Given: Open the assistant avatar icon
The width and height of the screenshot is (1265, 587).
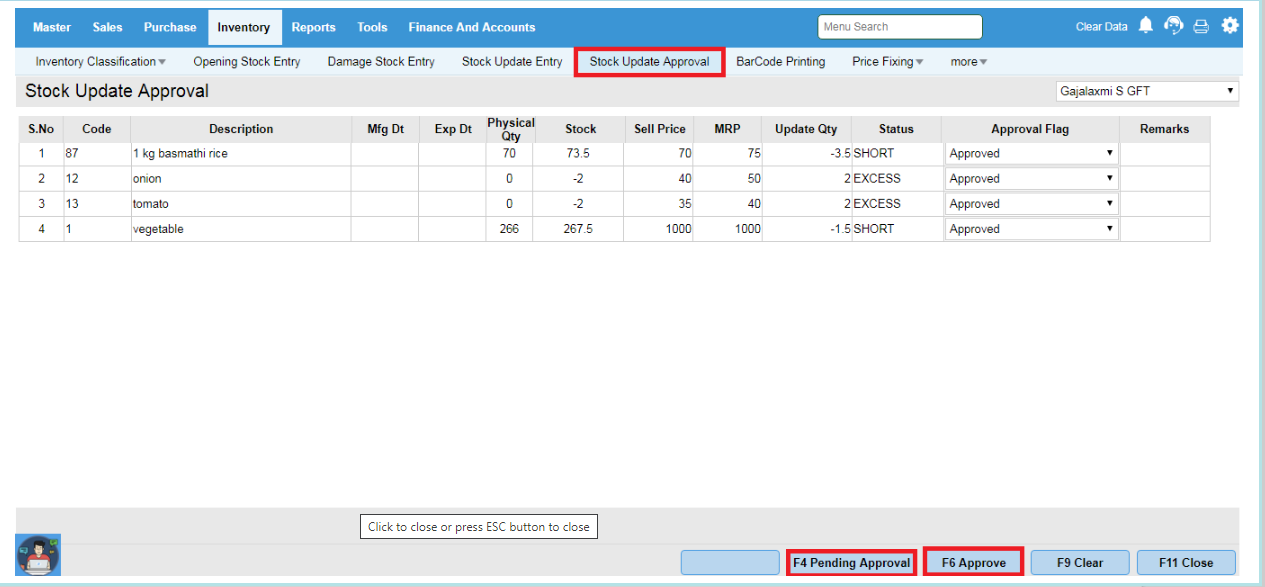Looking at the screenshot, I should pyautogui.click(x=38, y=554).
